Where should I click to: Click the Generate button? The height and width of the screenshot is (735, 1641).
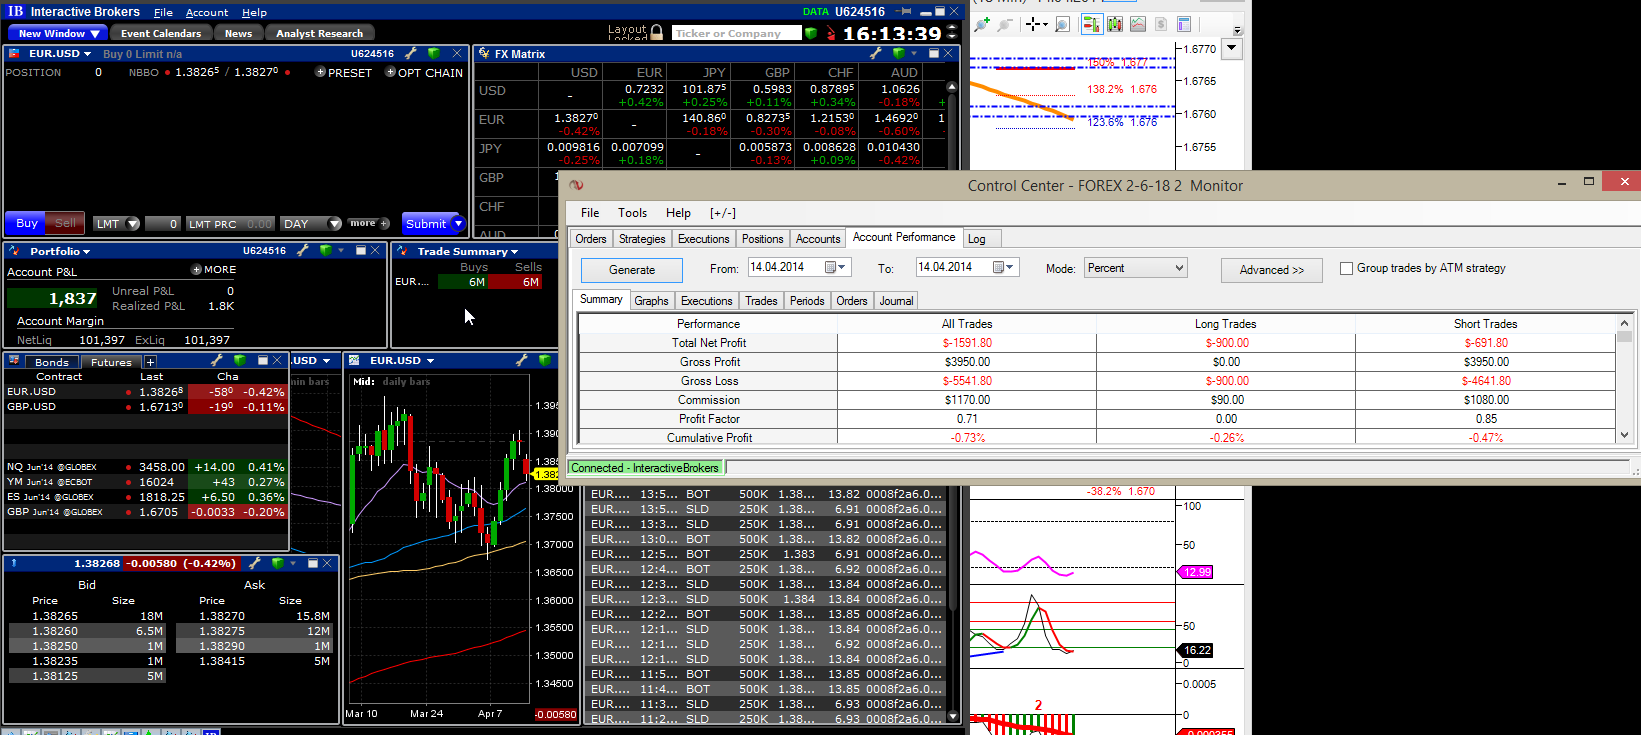coord(632,270)
